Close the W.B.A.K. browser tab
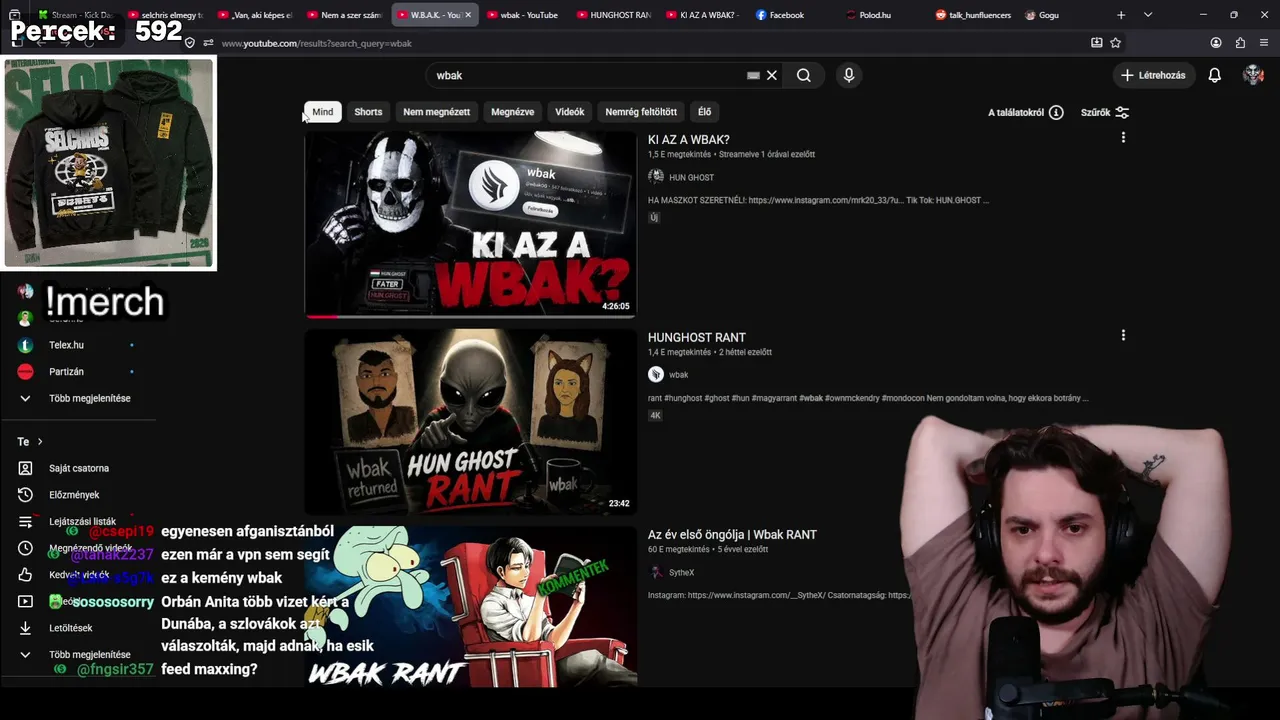The width and height of the screenshot is (1280, 720). 468,15
